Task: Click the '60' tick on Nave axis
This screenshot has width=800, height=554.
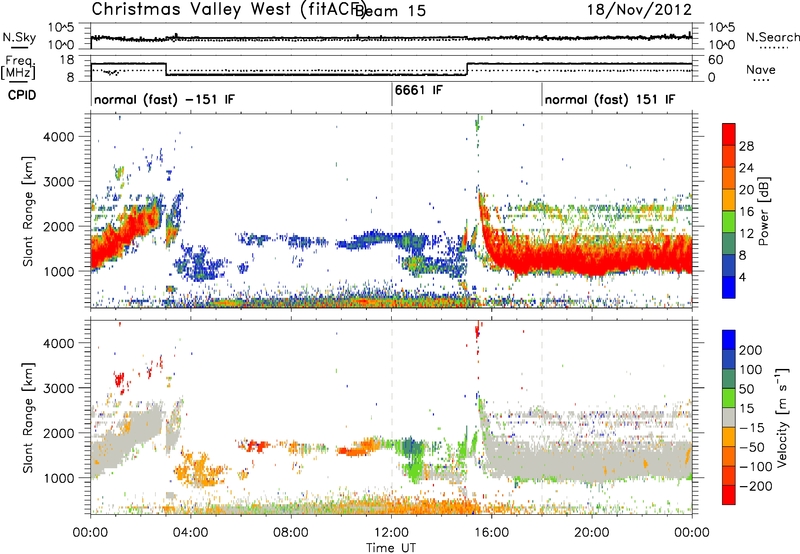Action: point(716,60)
